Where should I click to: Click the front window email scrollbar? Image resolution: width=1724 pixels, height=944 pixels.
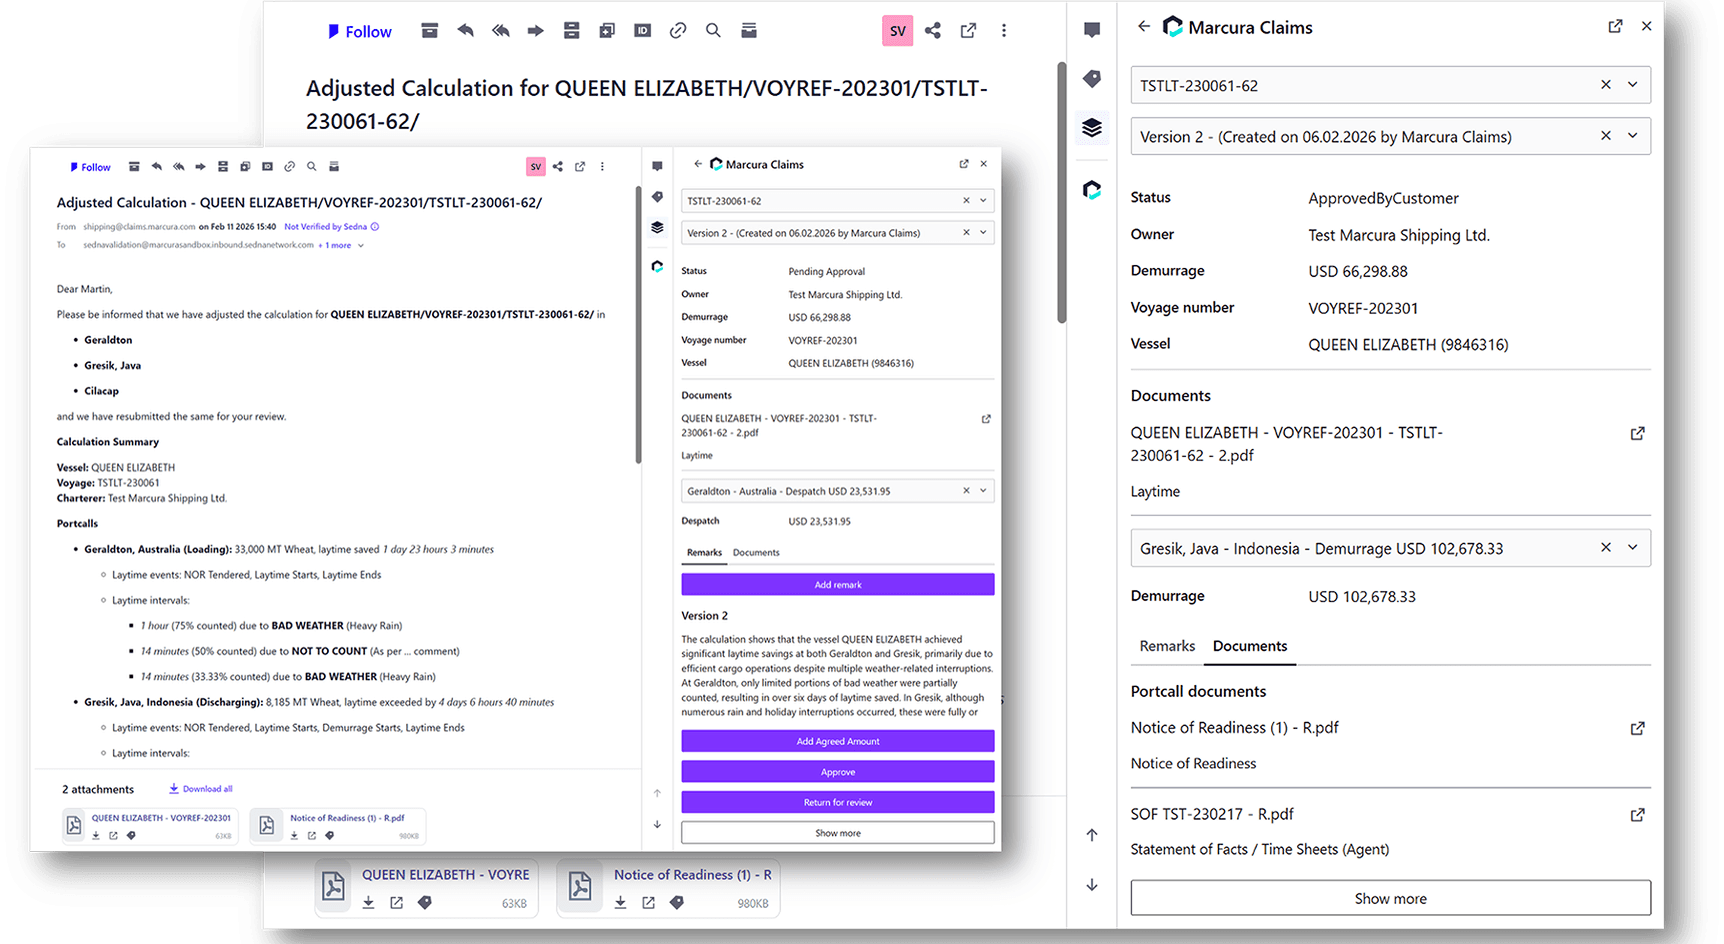(638, 325)
